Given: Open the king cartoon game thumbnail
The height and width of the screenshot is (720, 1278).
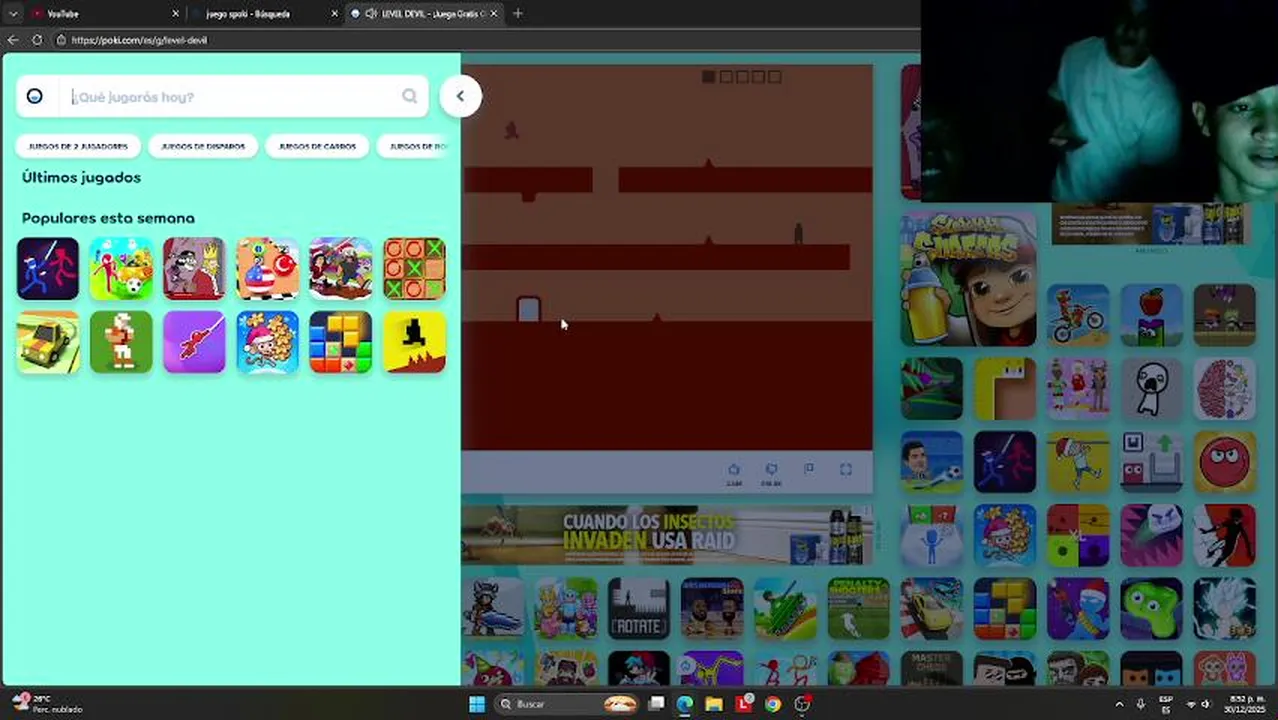Looking at the screenshot, I should pos(194,269).
